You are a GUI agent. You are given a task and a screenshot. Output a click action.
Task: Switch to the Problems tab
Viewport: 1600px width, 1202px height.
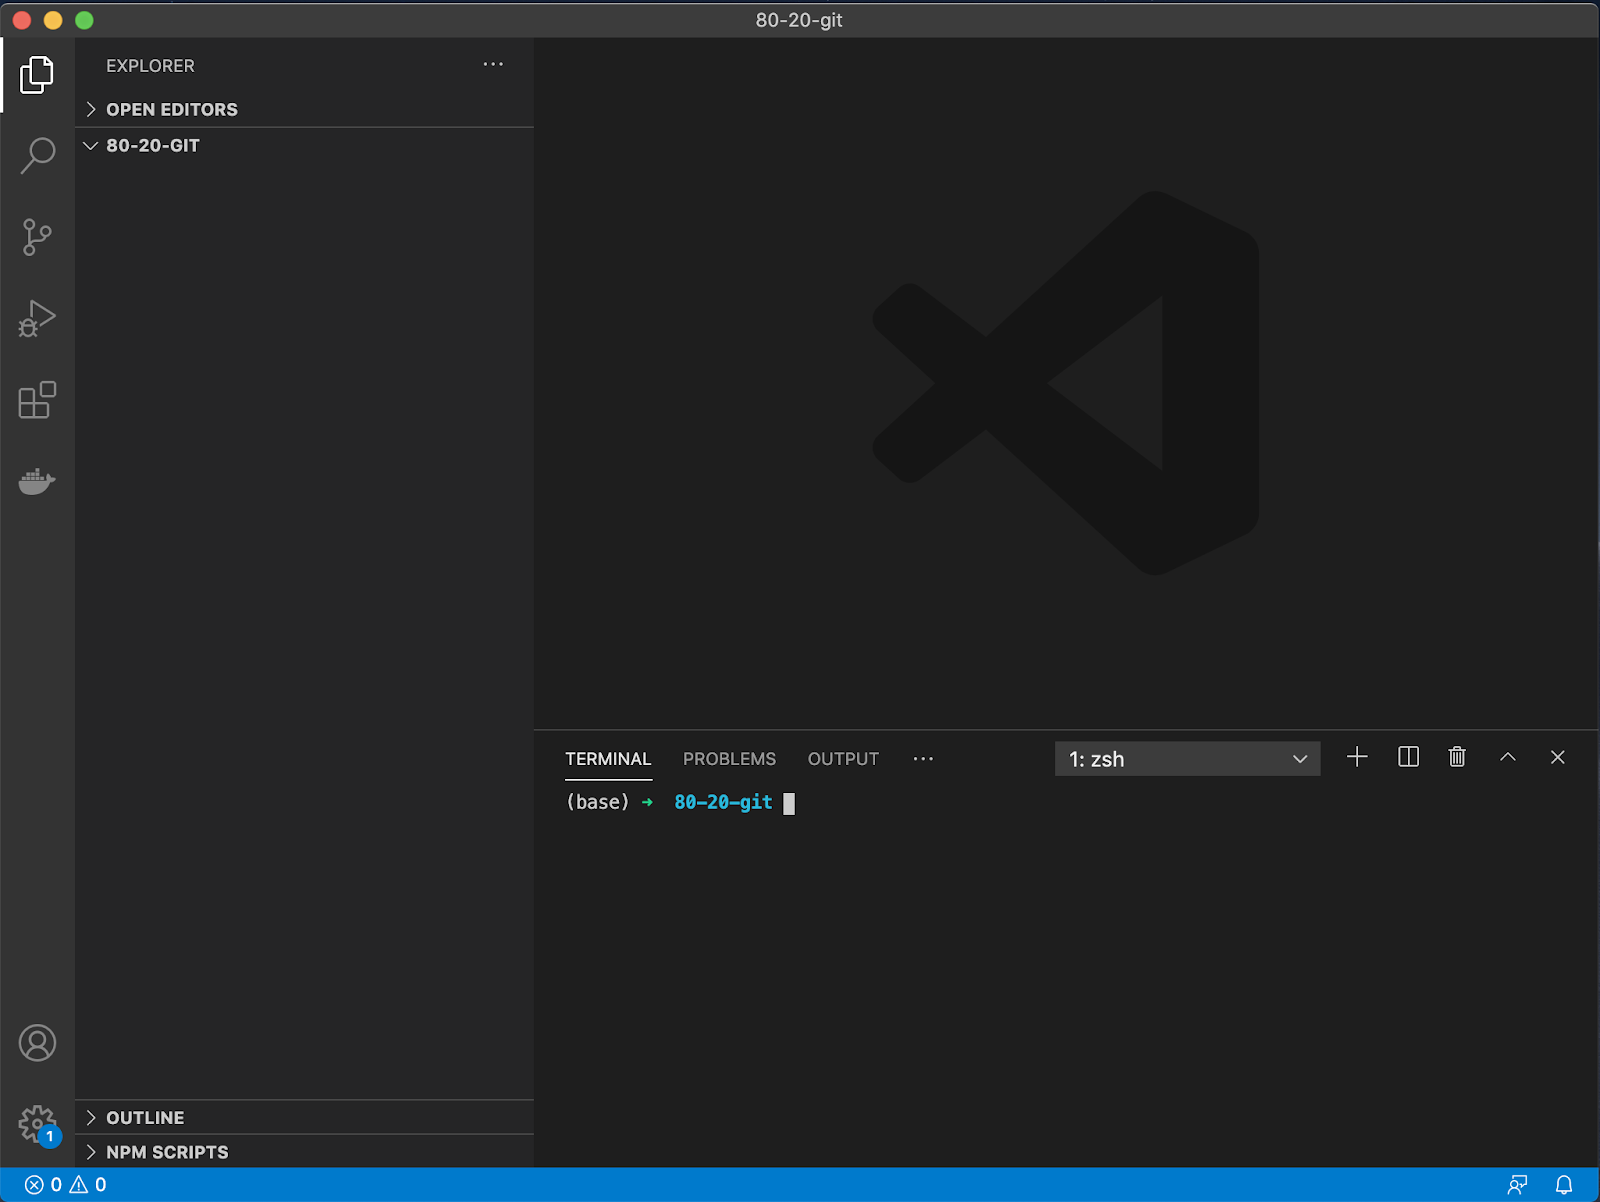pyautogui.click(x=729, y=759)
